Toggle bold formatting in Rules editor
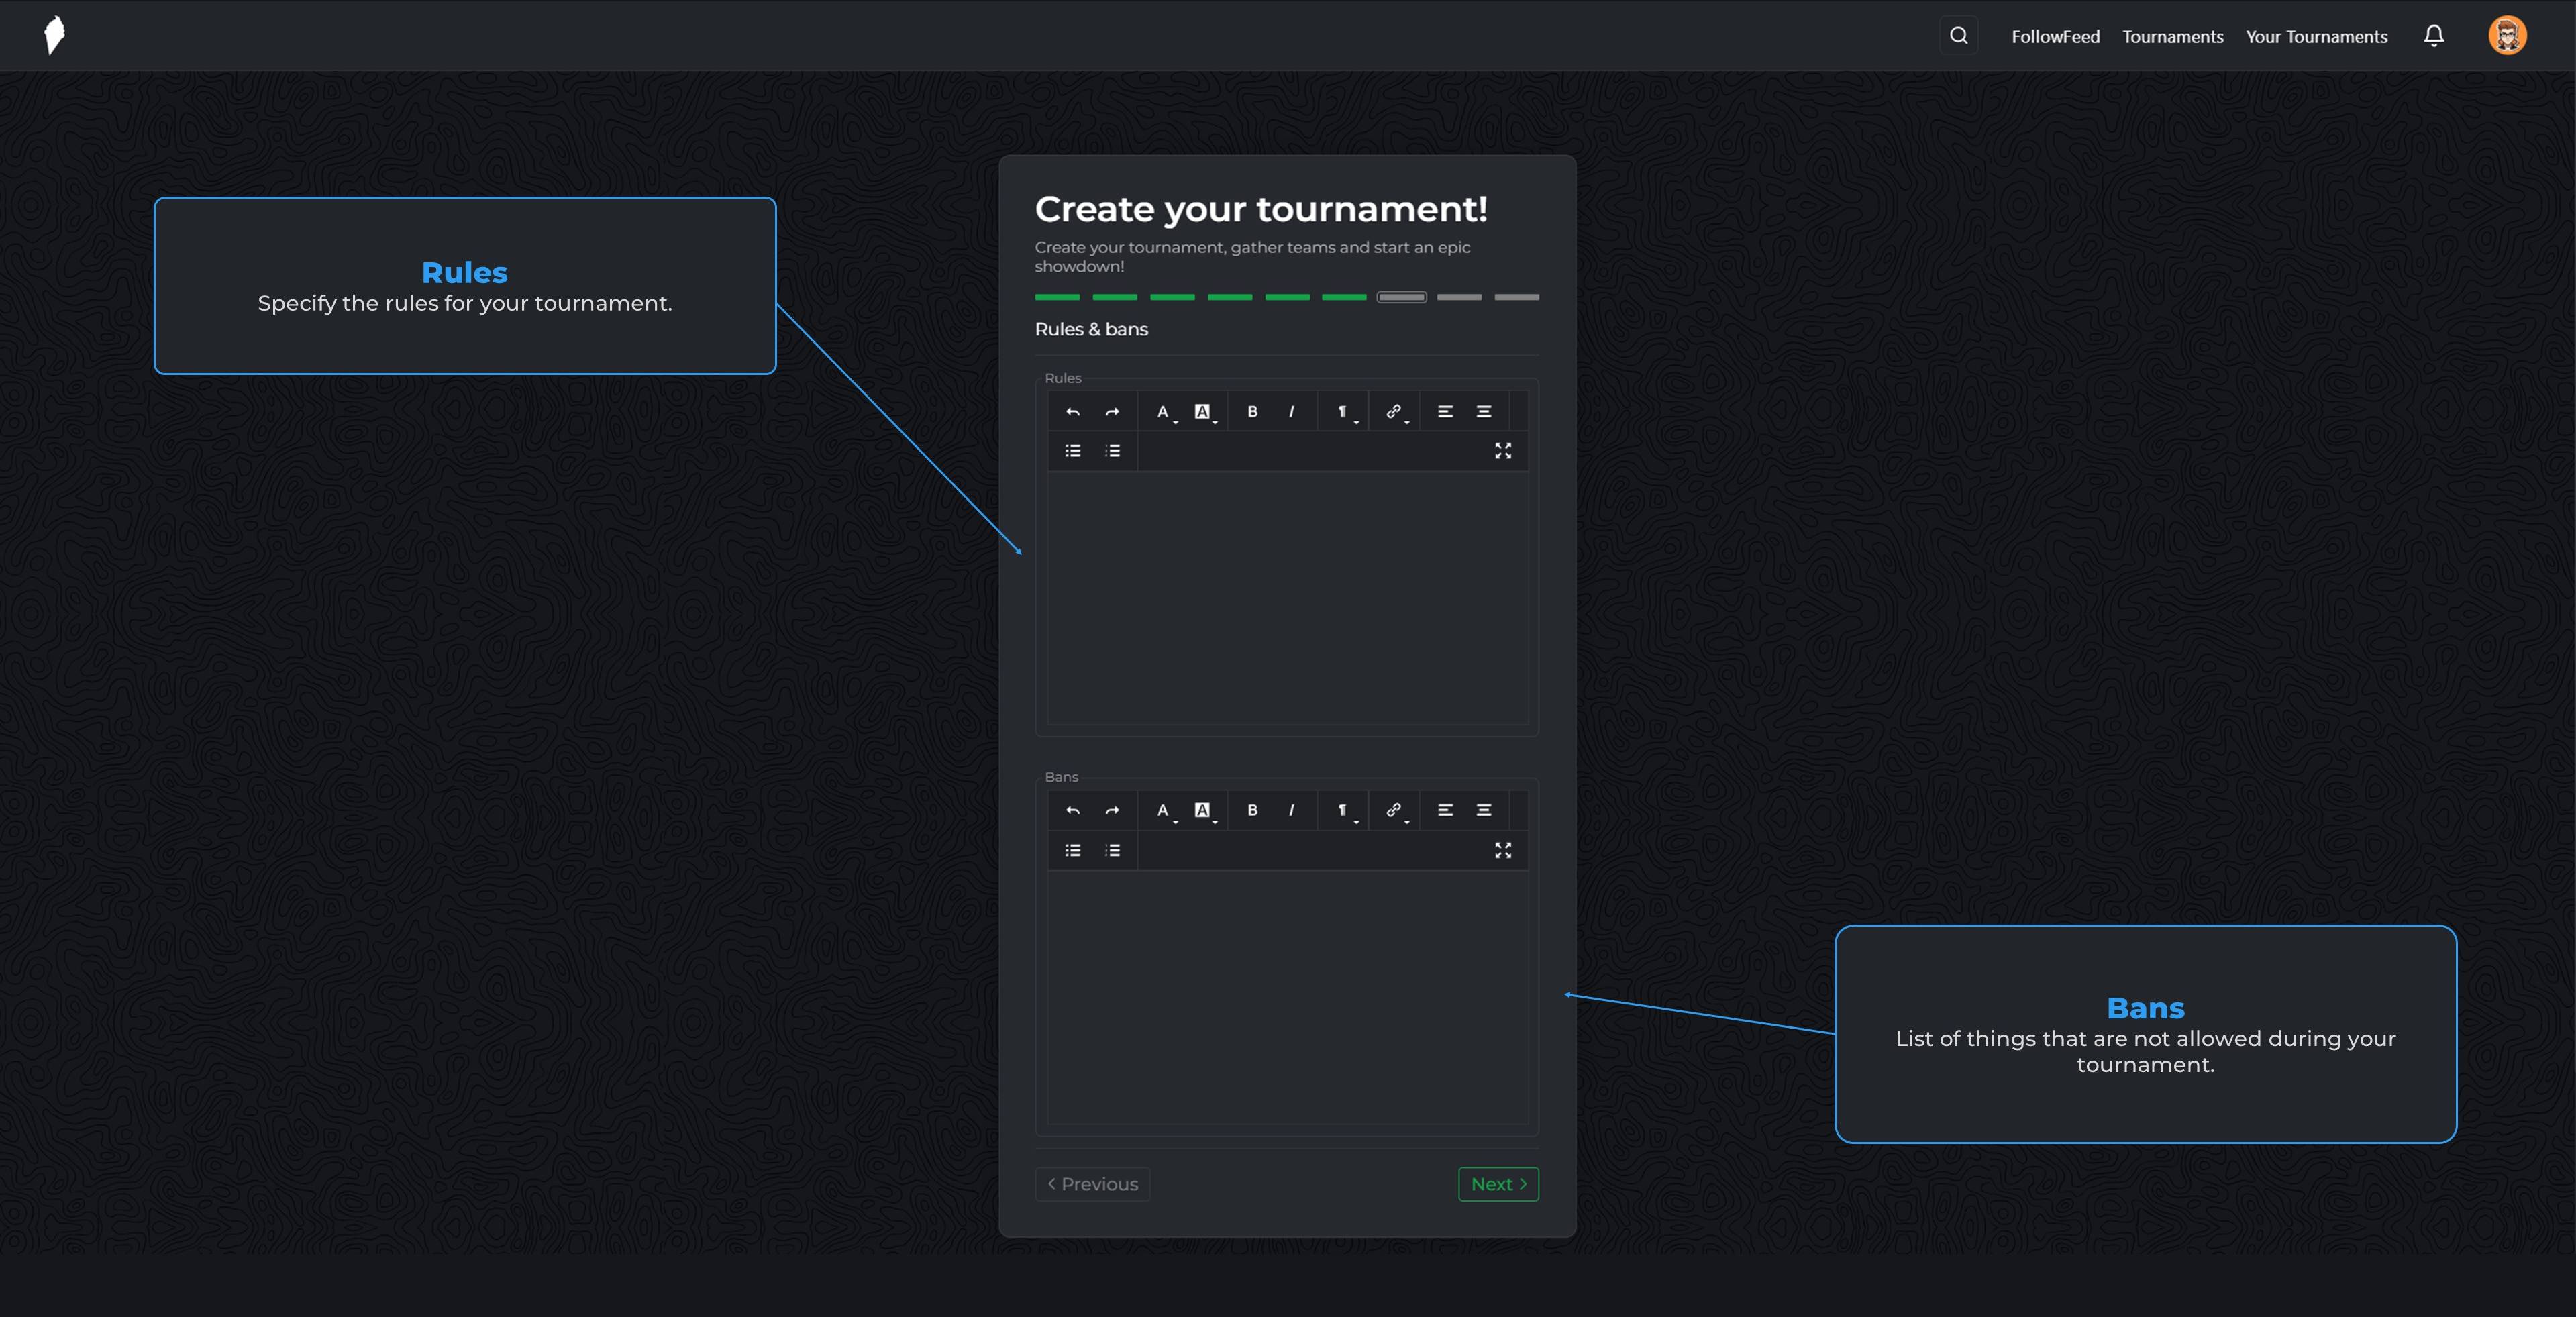This screenshot has height=1317, width=2576. (x=1252, y=411)
